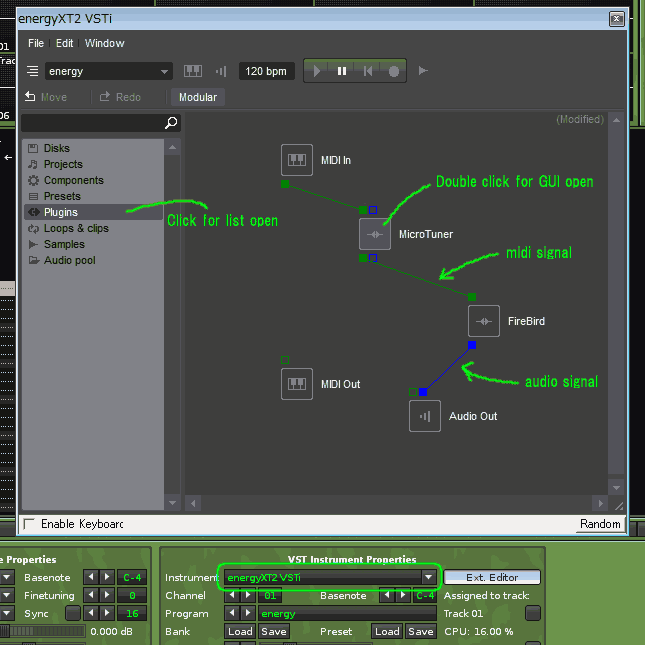
Task: Select the MIDI Out module icon
Action: pyautogui.click(x=297, y=384)
